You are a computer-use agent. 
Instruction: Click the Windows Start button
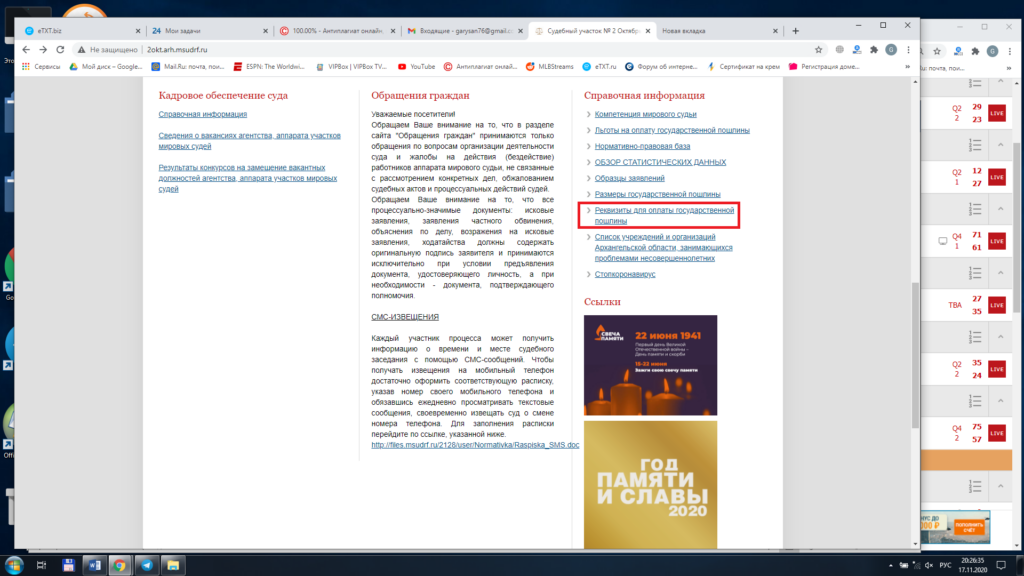14,566
